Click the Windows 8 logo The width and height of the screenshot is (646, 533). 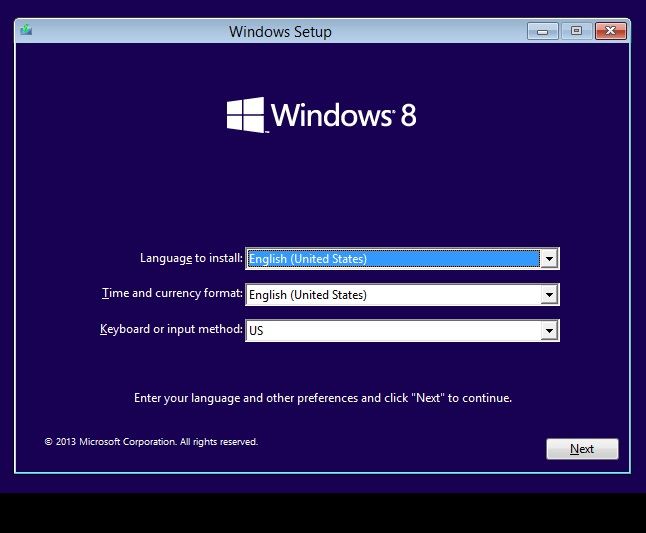click(x=321, y=115)
